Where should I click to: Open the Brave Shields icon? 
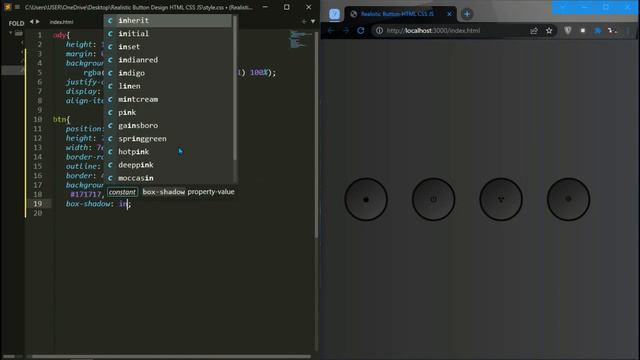pos(567,31)
